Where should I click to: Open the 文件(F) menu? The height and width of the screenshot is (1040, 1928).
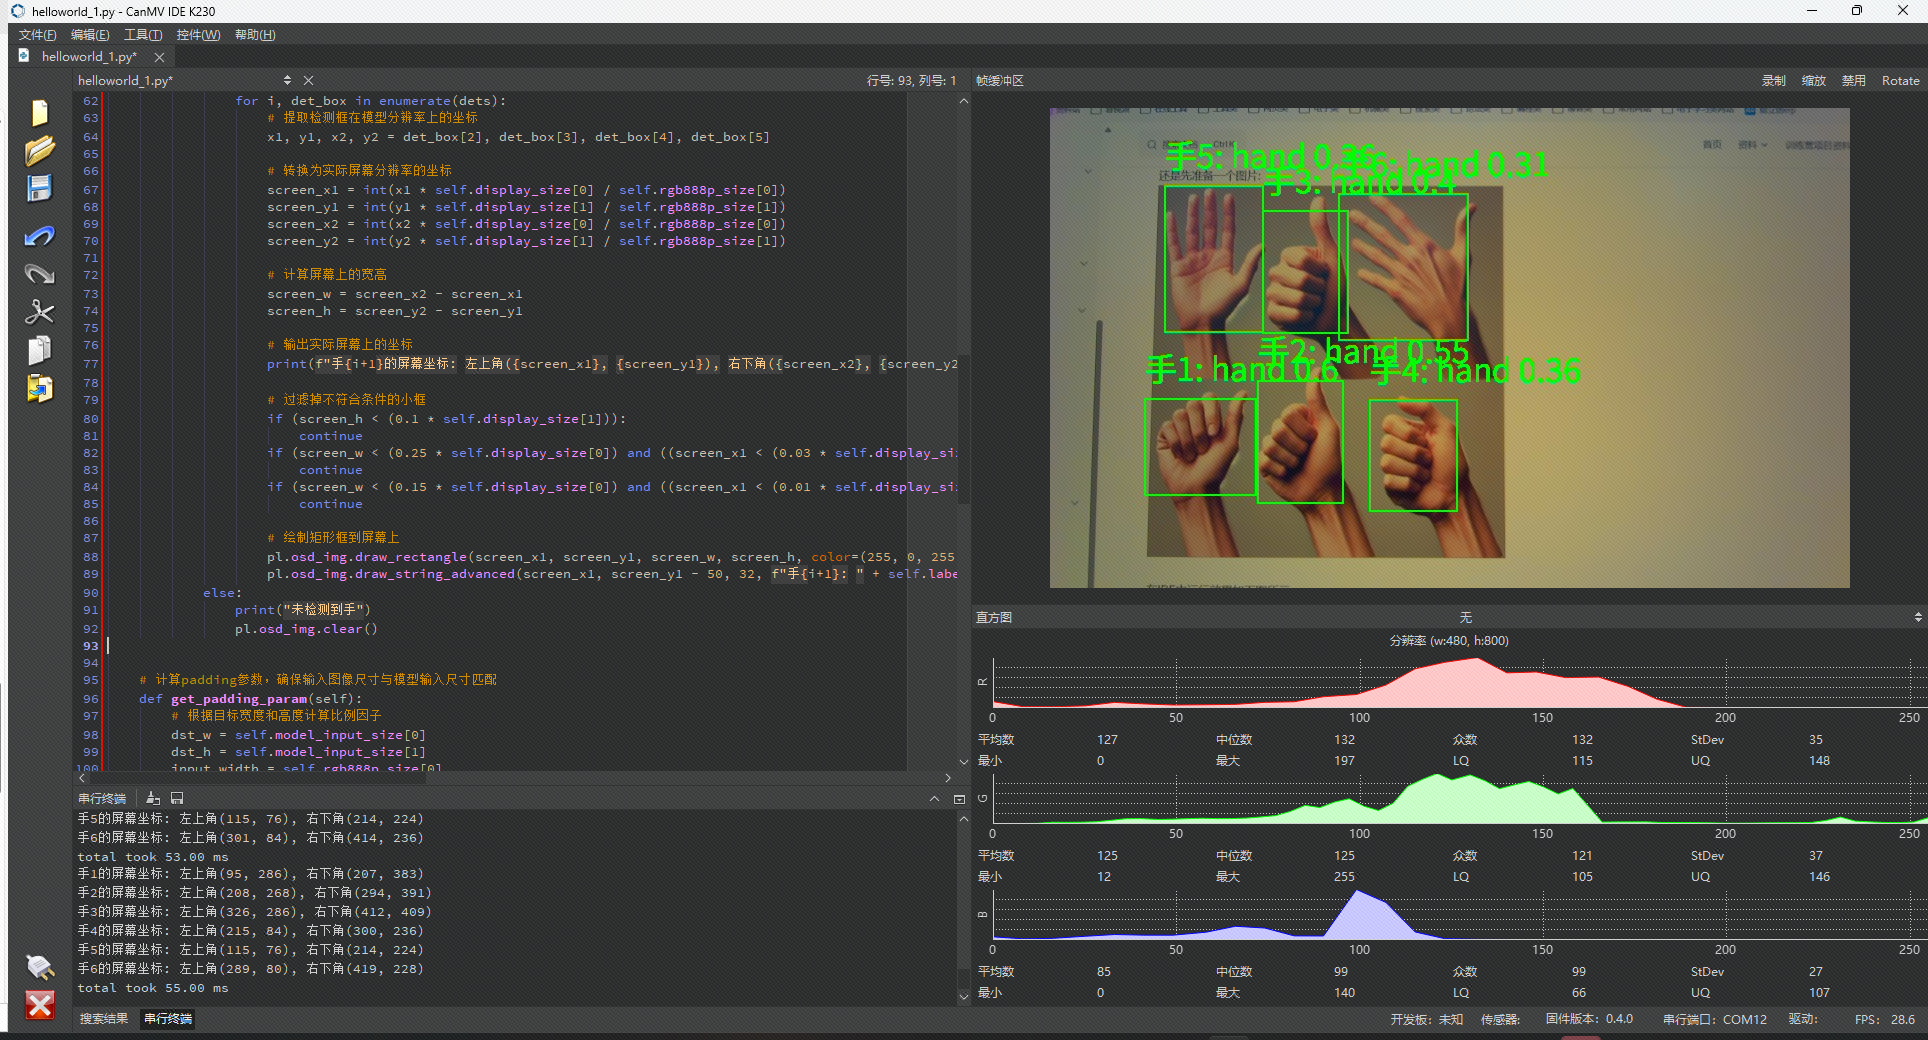[x=38, y=35]
